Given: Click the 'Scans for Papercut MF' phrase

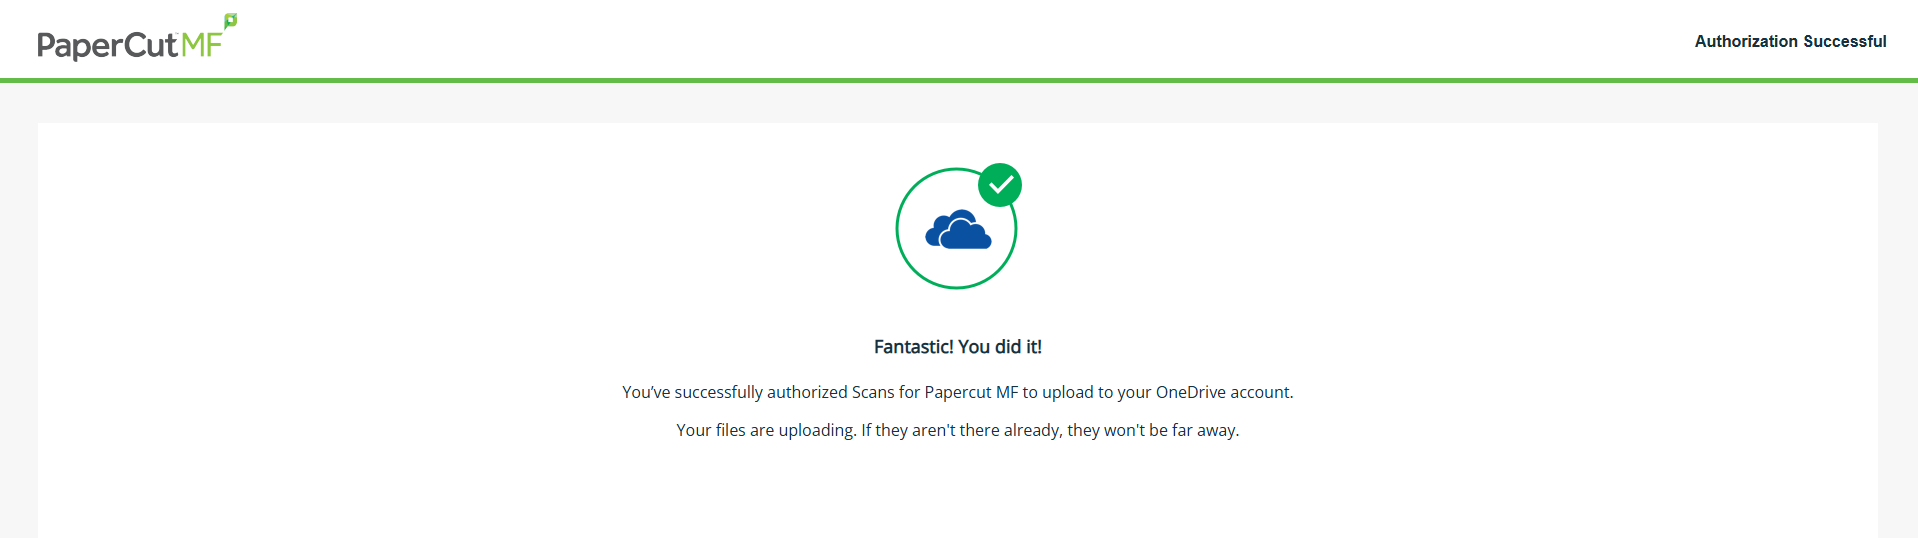Looking at the screenshot, I should [935, 392].
